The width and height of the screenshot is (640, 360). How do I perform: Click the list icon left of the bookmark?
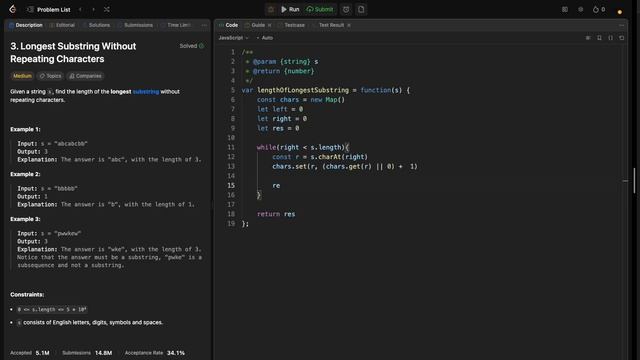588,38
